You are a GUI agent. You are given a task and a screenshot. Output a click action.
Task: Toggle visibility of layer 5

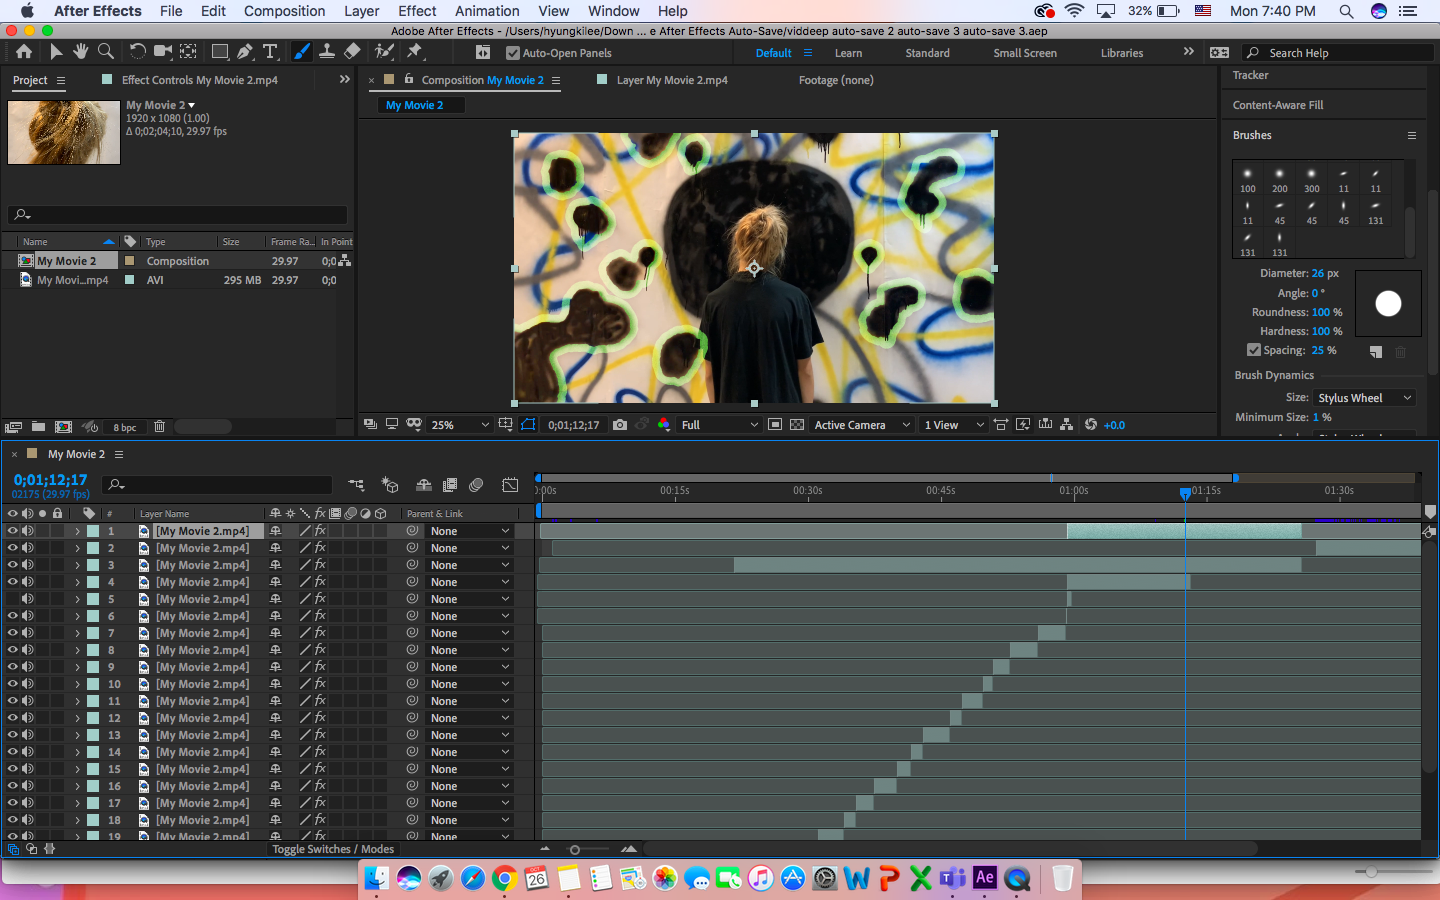[x=13, y=598]
